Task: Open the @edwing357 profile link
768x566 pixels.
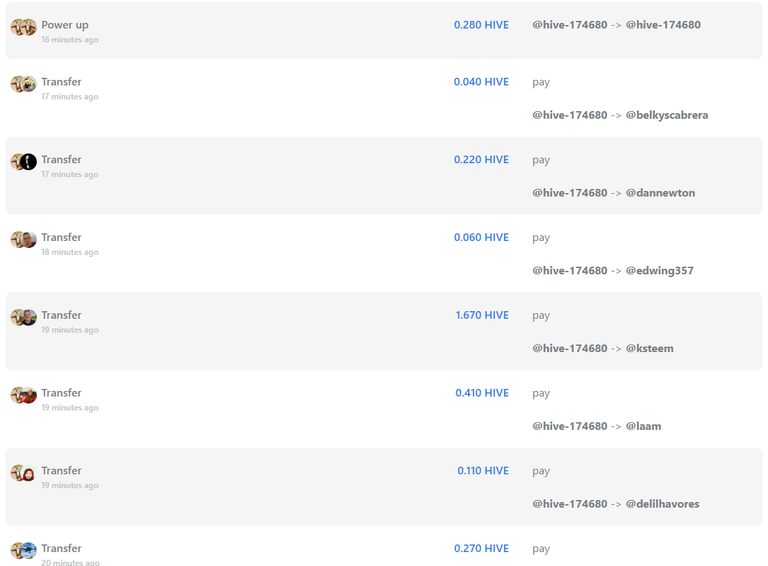Action: (x=659, y=271)
